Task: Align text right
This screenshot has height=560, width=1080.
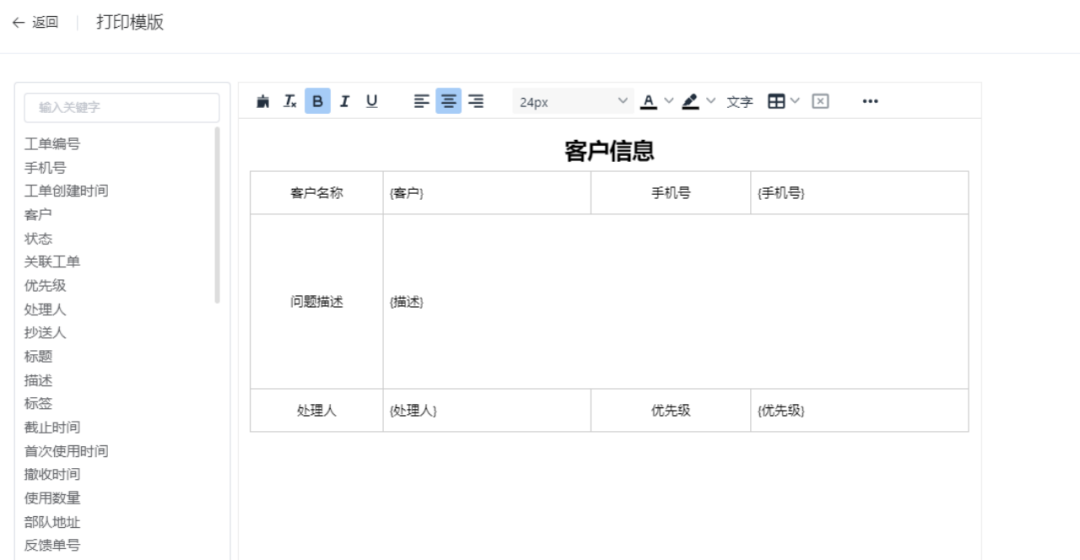Action: pyautogui.click(x=476, y=101)
